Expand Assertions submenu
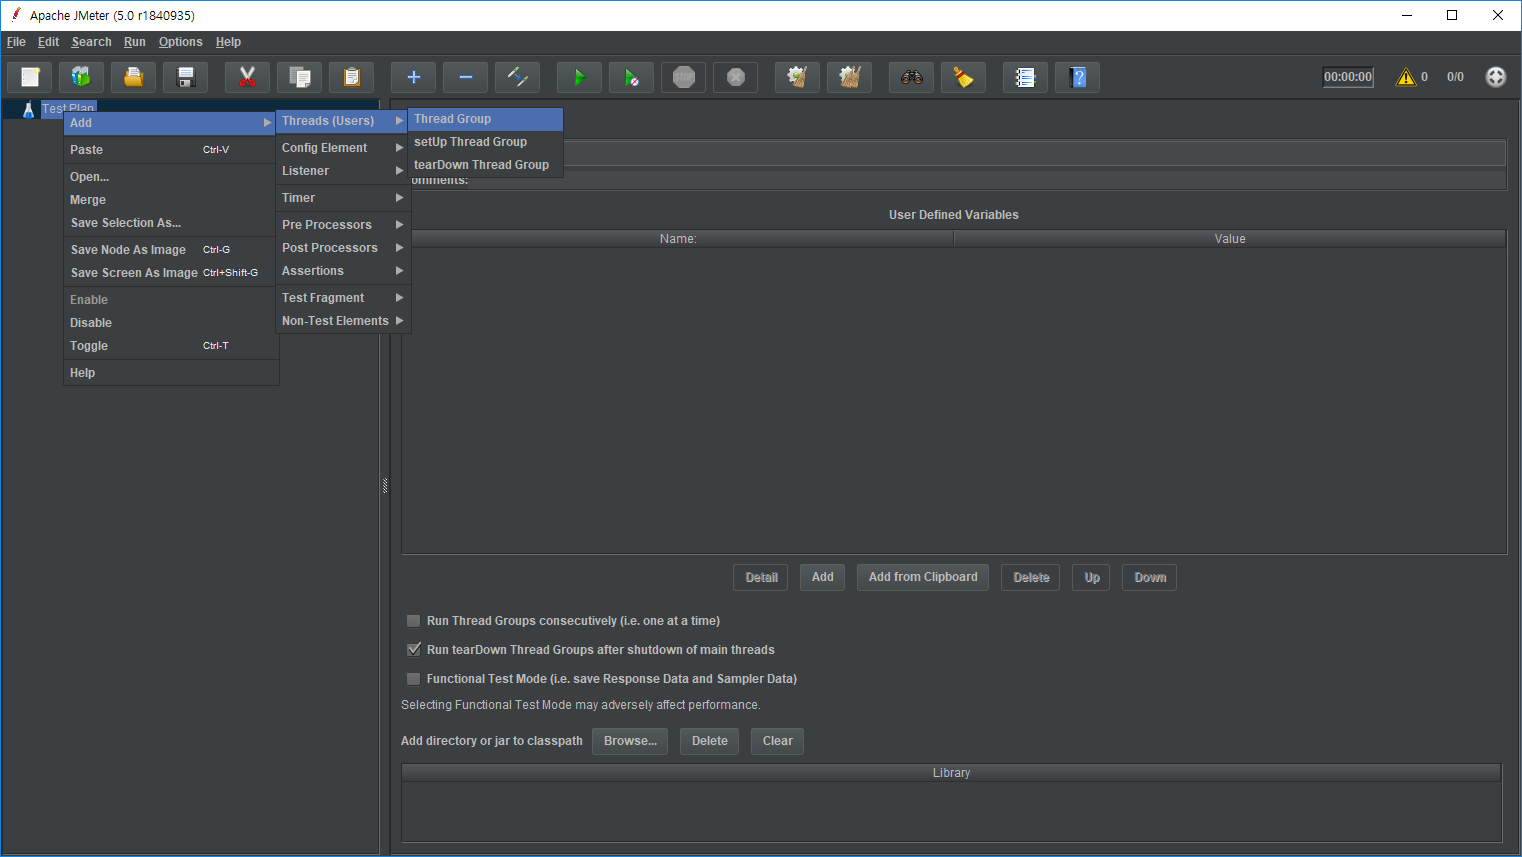 click(342, 271)
